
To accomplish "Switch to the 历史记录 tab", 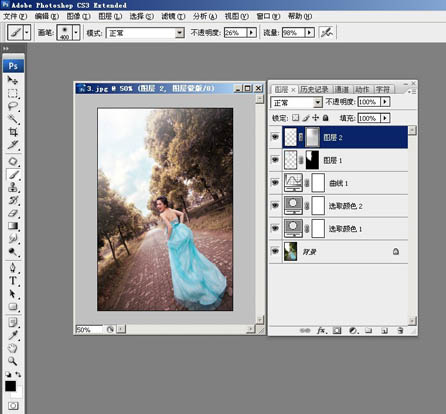I will (x=314, y=89).
